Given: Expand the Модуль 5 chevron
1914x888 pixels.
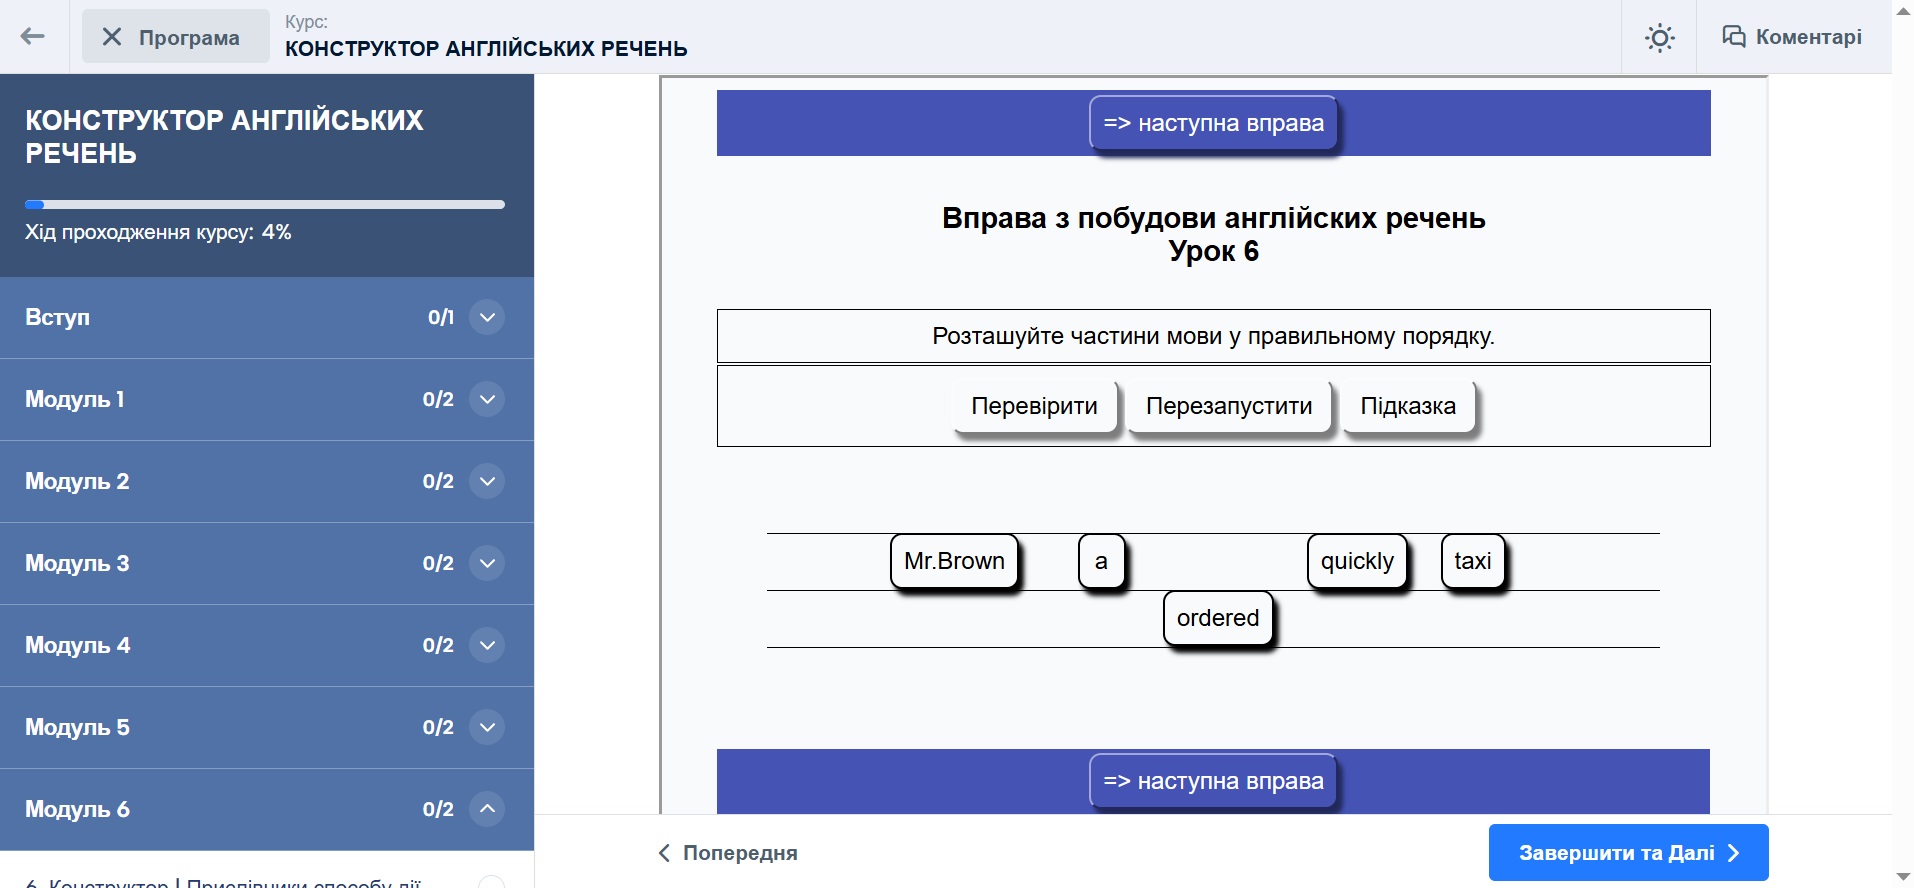Looking at the screenshot, I should [487, 727].
